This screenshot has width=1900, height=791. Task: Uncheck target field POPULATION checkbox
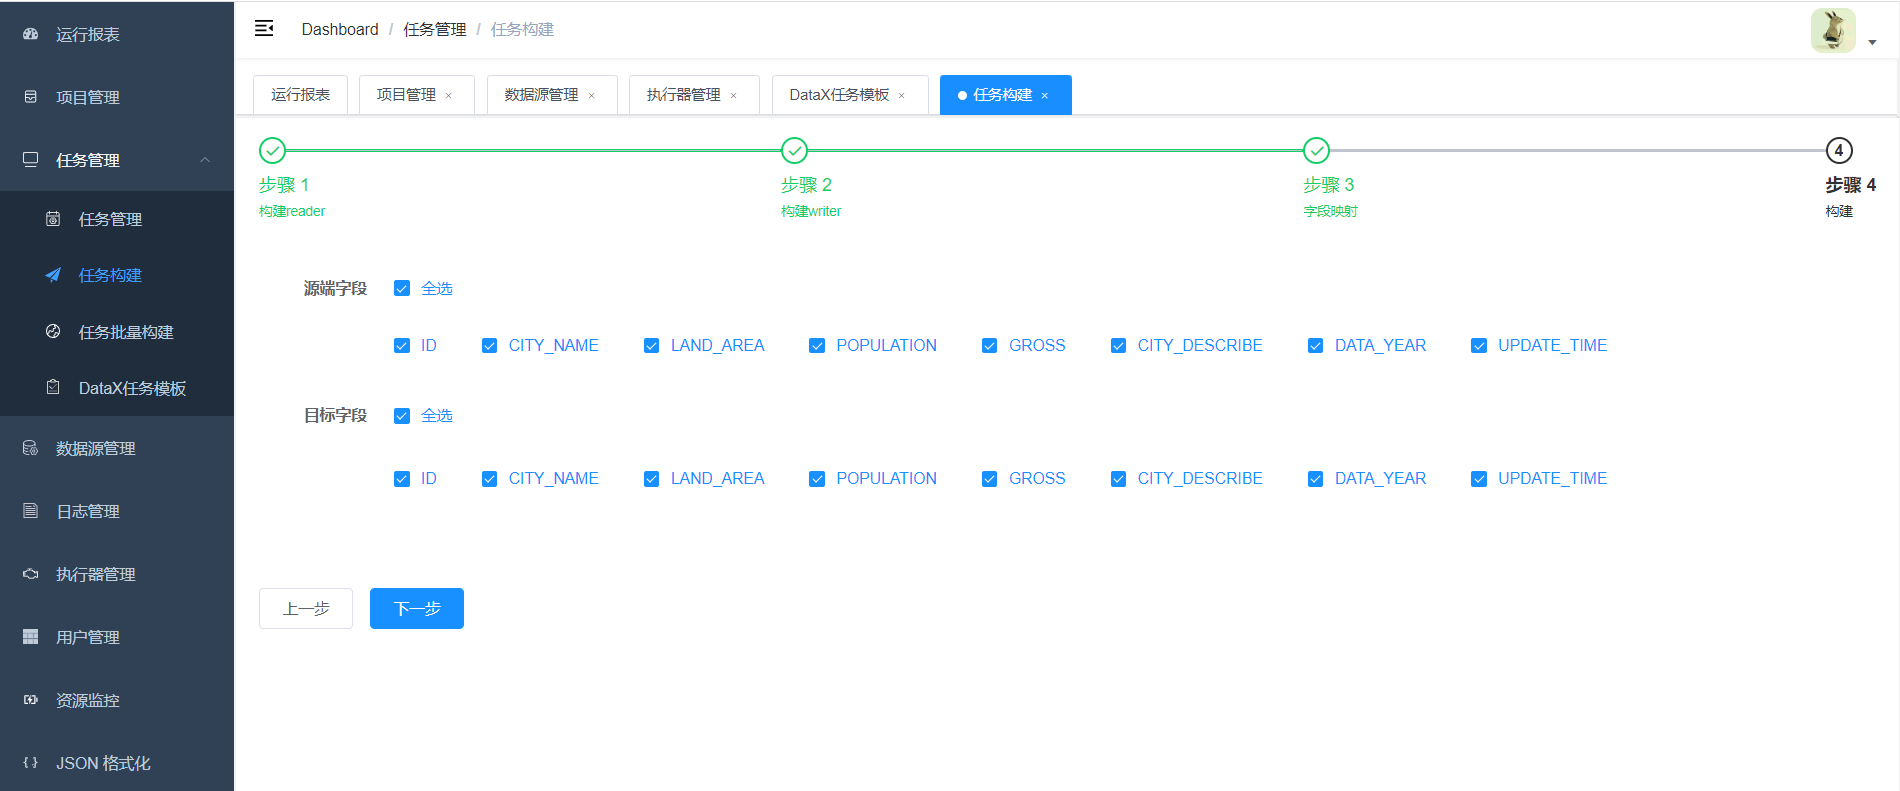click(x=817, y=478)
